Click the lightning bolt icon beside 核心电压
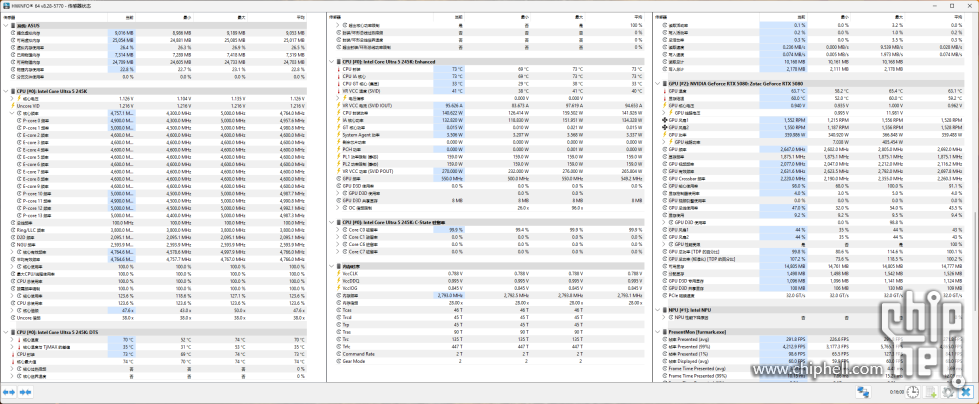The width and height of the screenshot is (979, 404). [17, 99]
